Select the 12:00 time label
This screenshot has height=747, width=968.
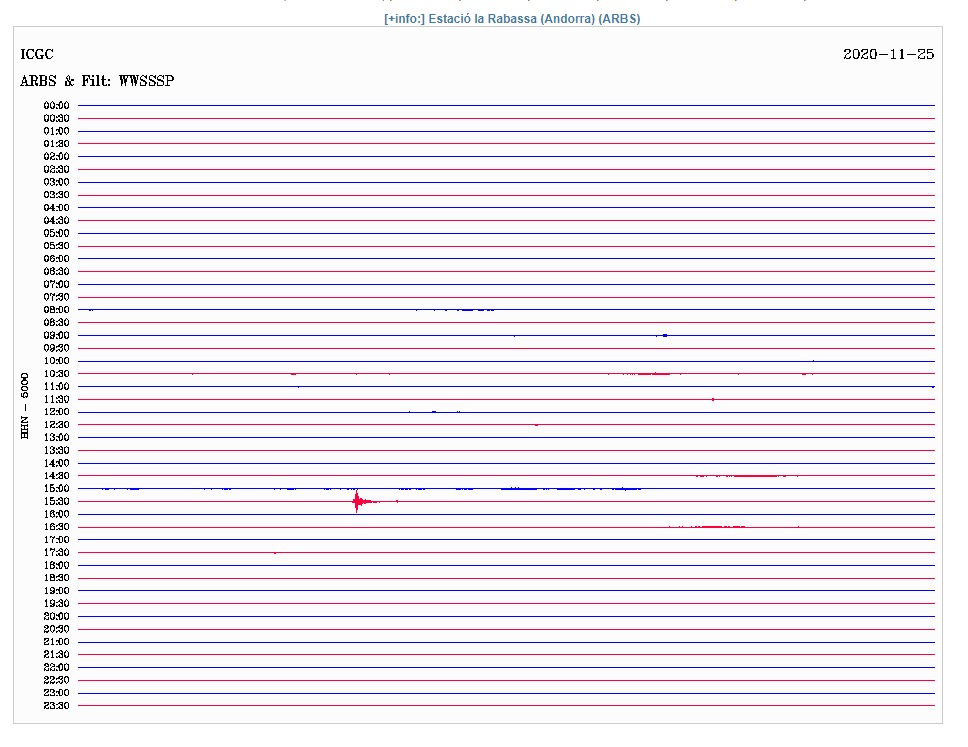tap(56, 412)
